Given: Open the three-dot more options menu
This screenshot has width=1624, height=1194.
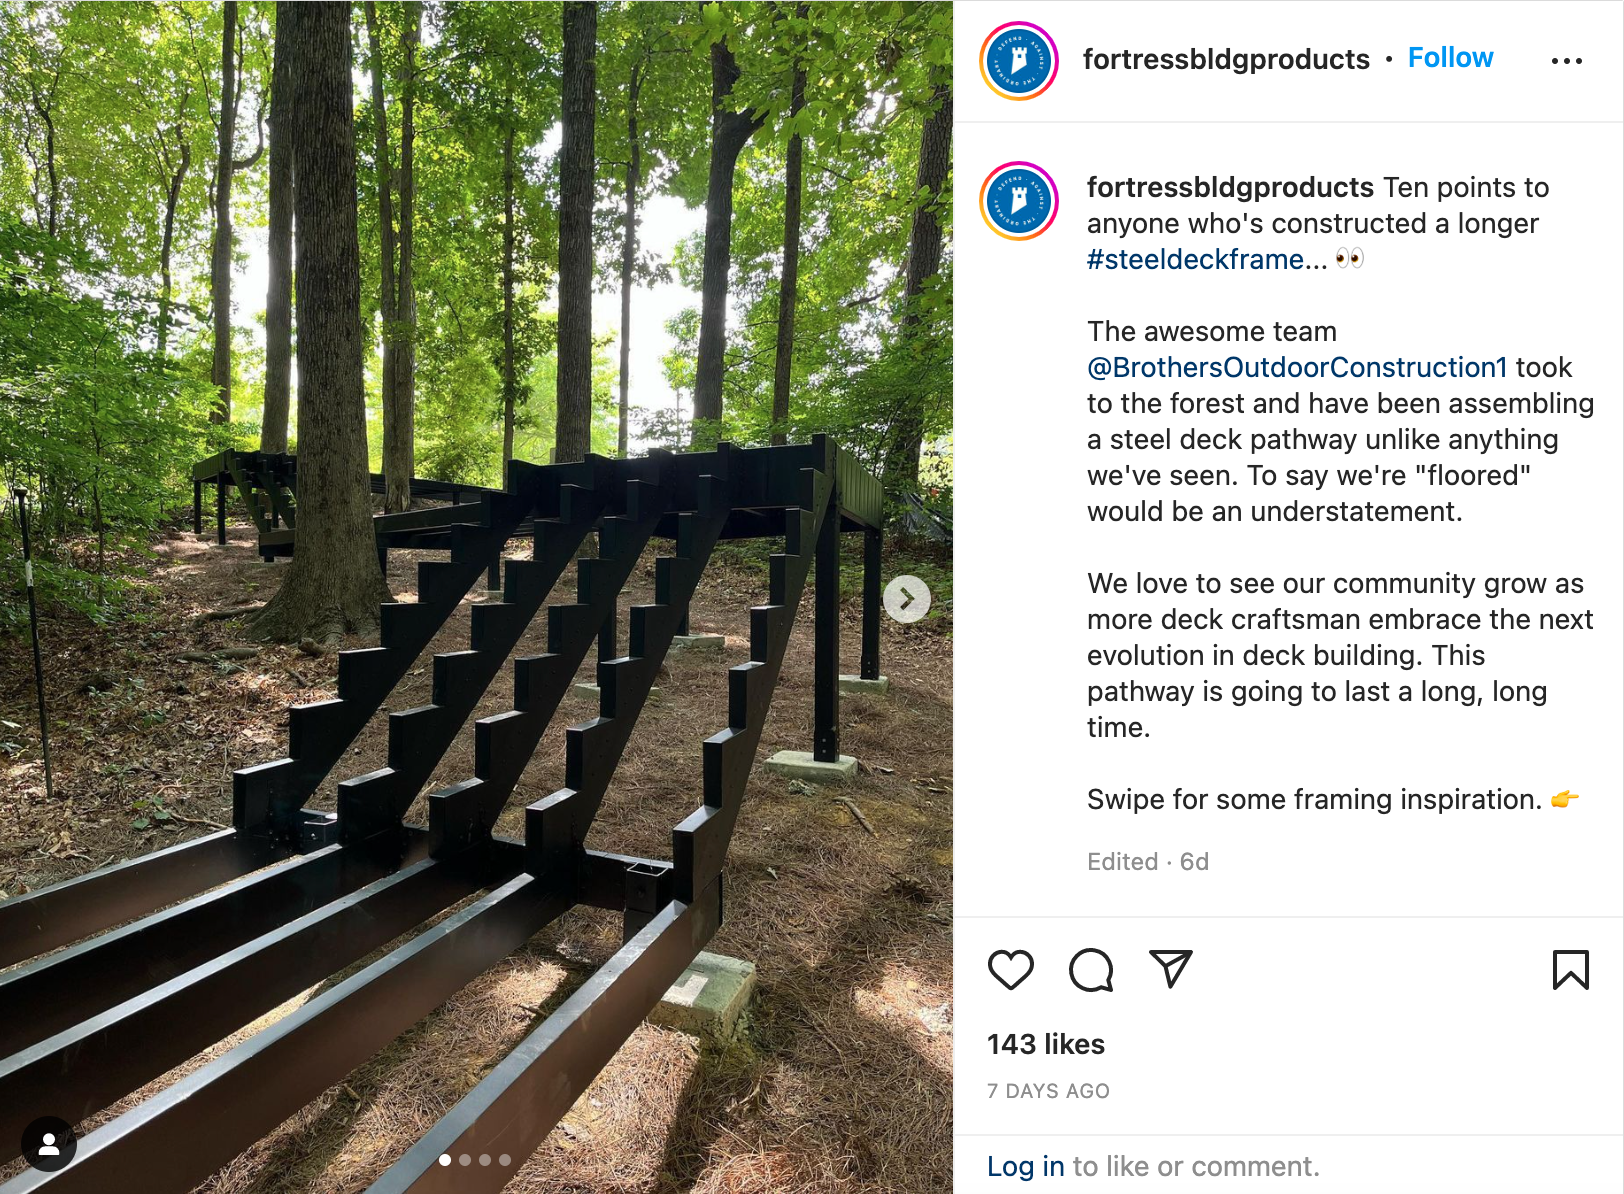Looking at the screenshot, I should pos(1566,61).
